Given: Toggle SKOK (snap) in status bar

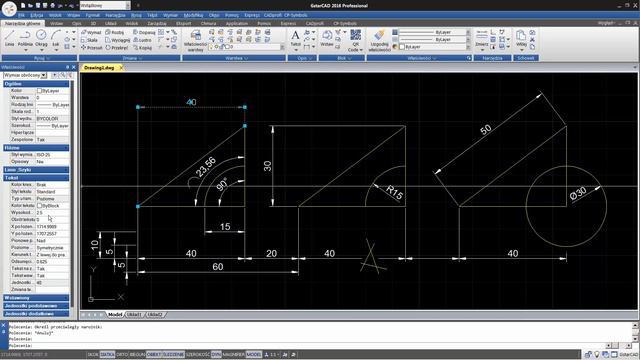Looking at the screenshot, I should tap(93, 355).
